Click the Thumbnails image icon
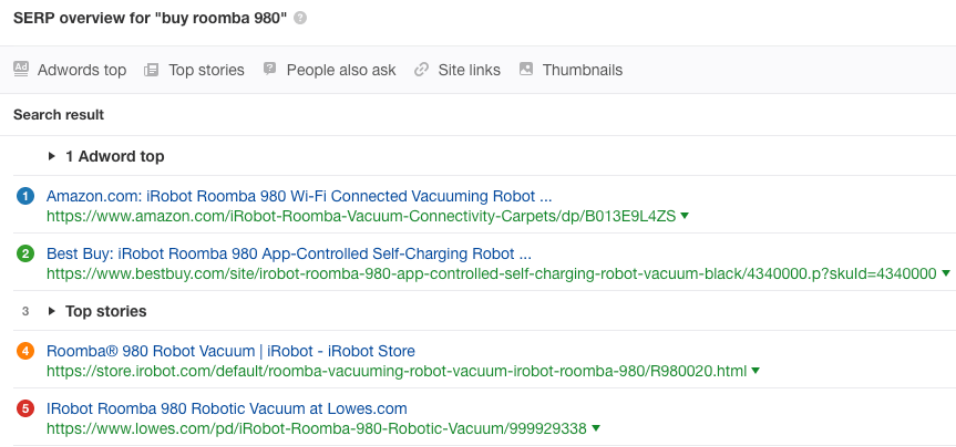Image resolution: width=956 pixels, height=447 pixels. point(526,69)
